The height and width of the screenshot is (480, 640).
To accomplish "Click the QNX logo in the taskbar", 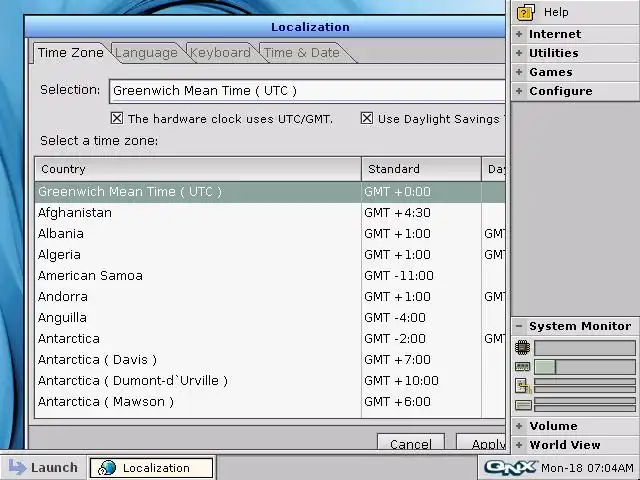I will tap(510, 467).
